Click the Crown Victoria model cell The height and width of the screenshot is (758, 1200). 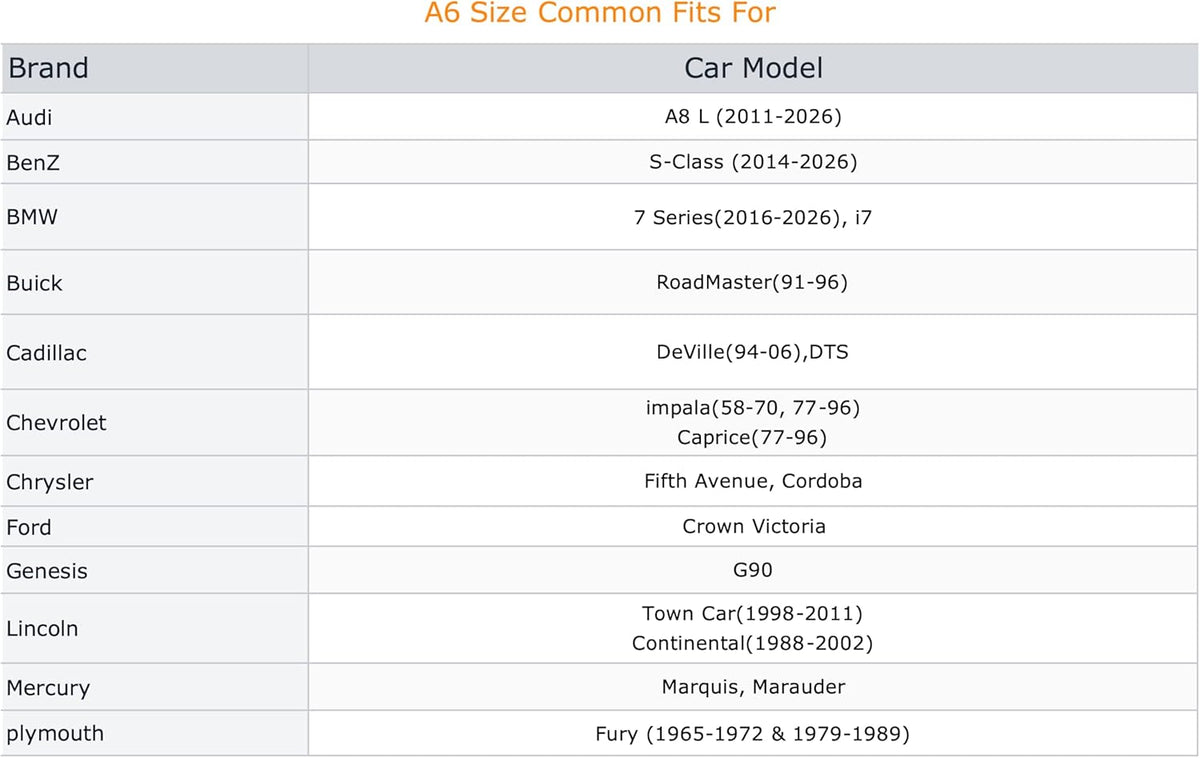point(753,526)
